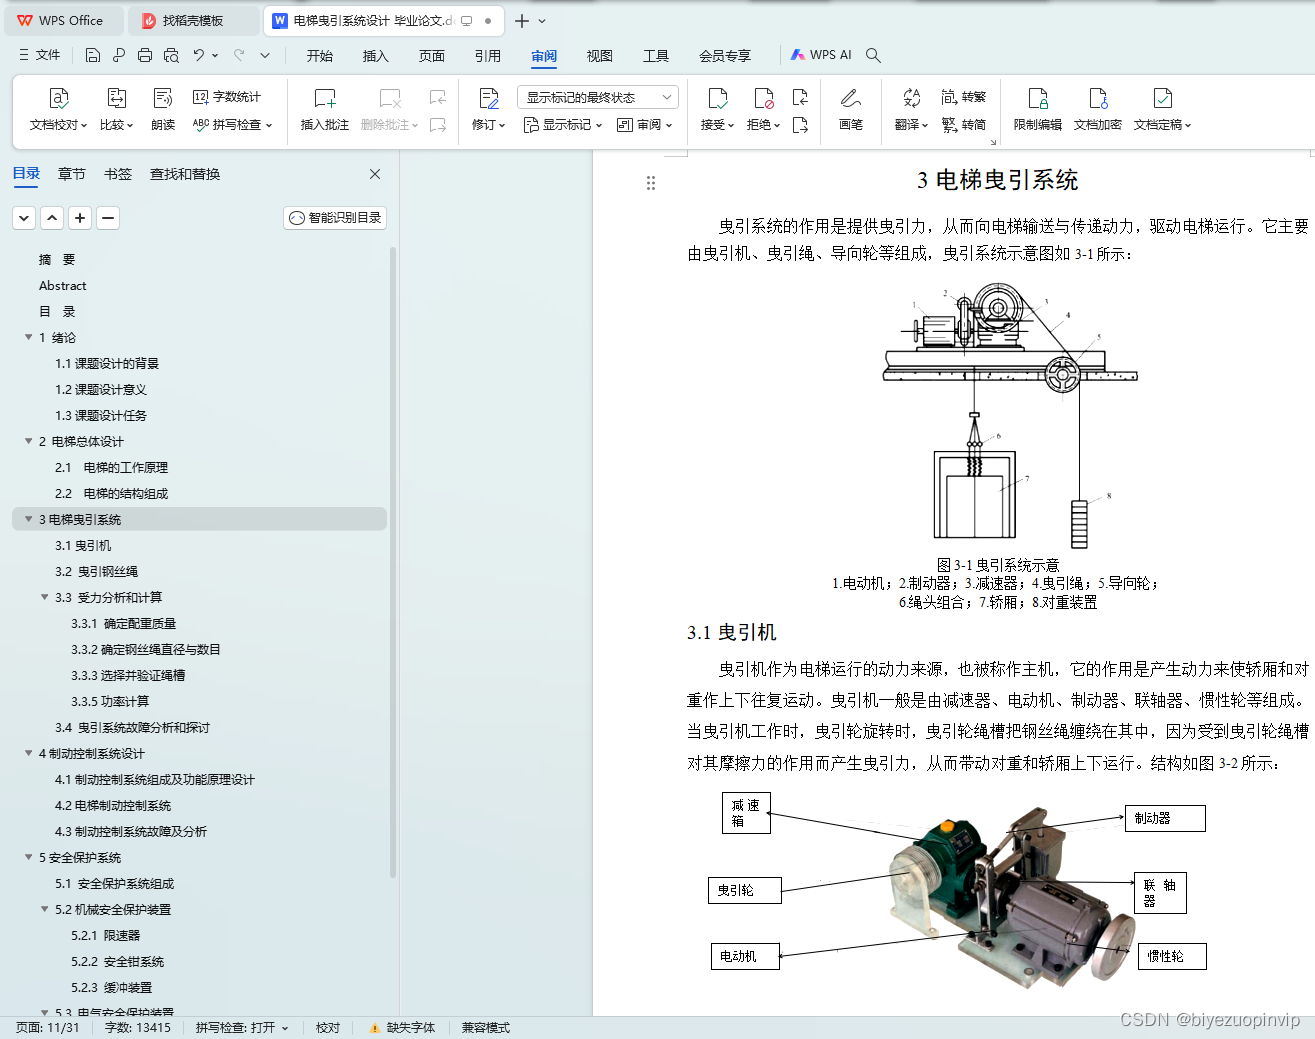Click the minus button to remove heading
1315x1039 pixels.
(x=108, y=218)
